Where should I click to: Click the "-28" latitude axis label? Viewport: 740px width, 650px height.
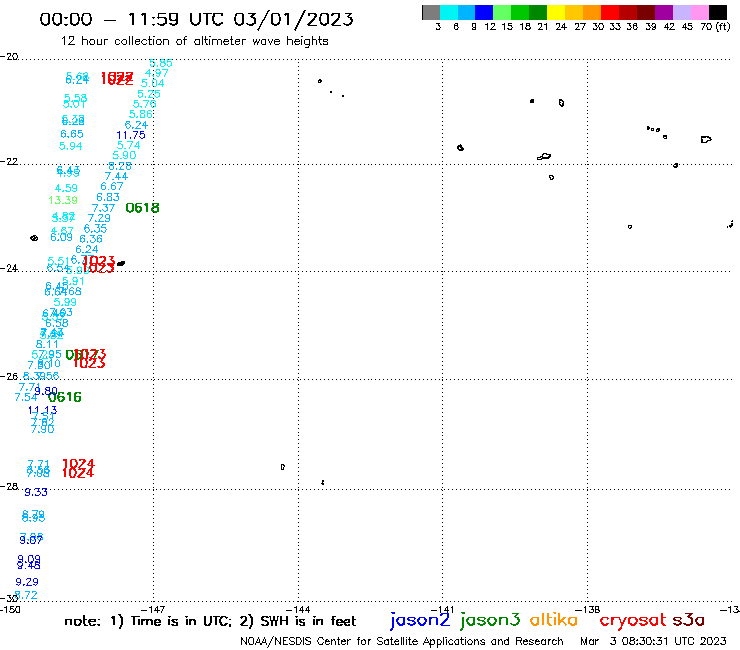[x=9, y=486]
